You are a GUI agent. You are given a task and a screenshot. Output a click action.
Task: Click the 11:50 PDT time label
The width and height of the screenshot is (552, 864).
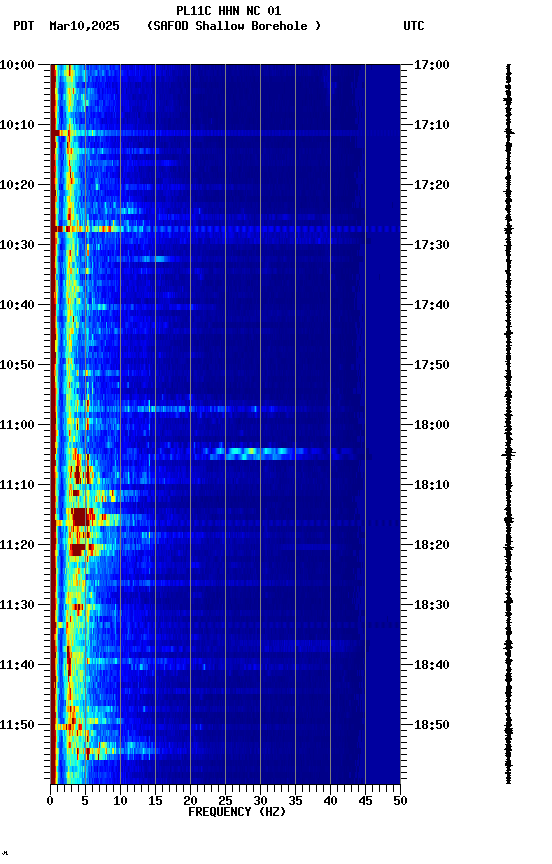[17, 726]
